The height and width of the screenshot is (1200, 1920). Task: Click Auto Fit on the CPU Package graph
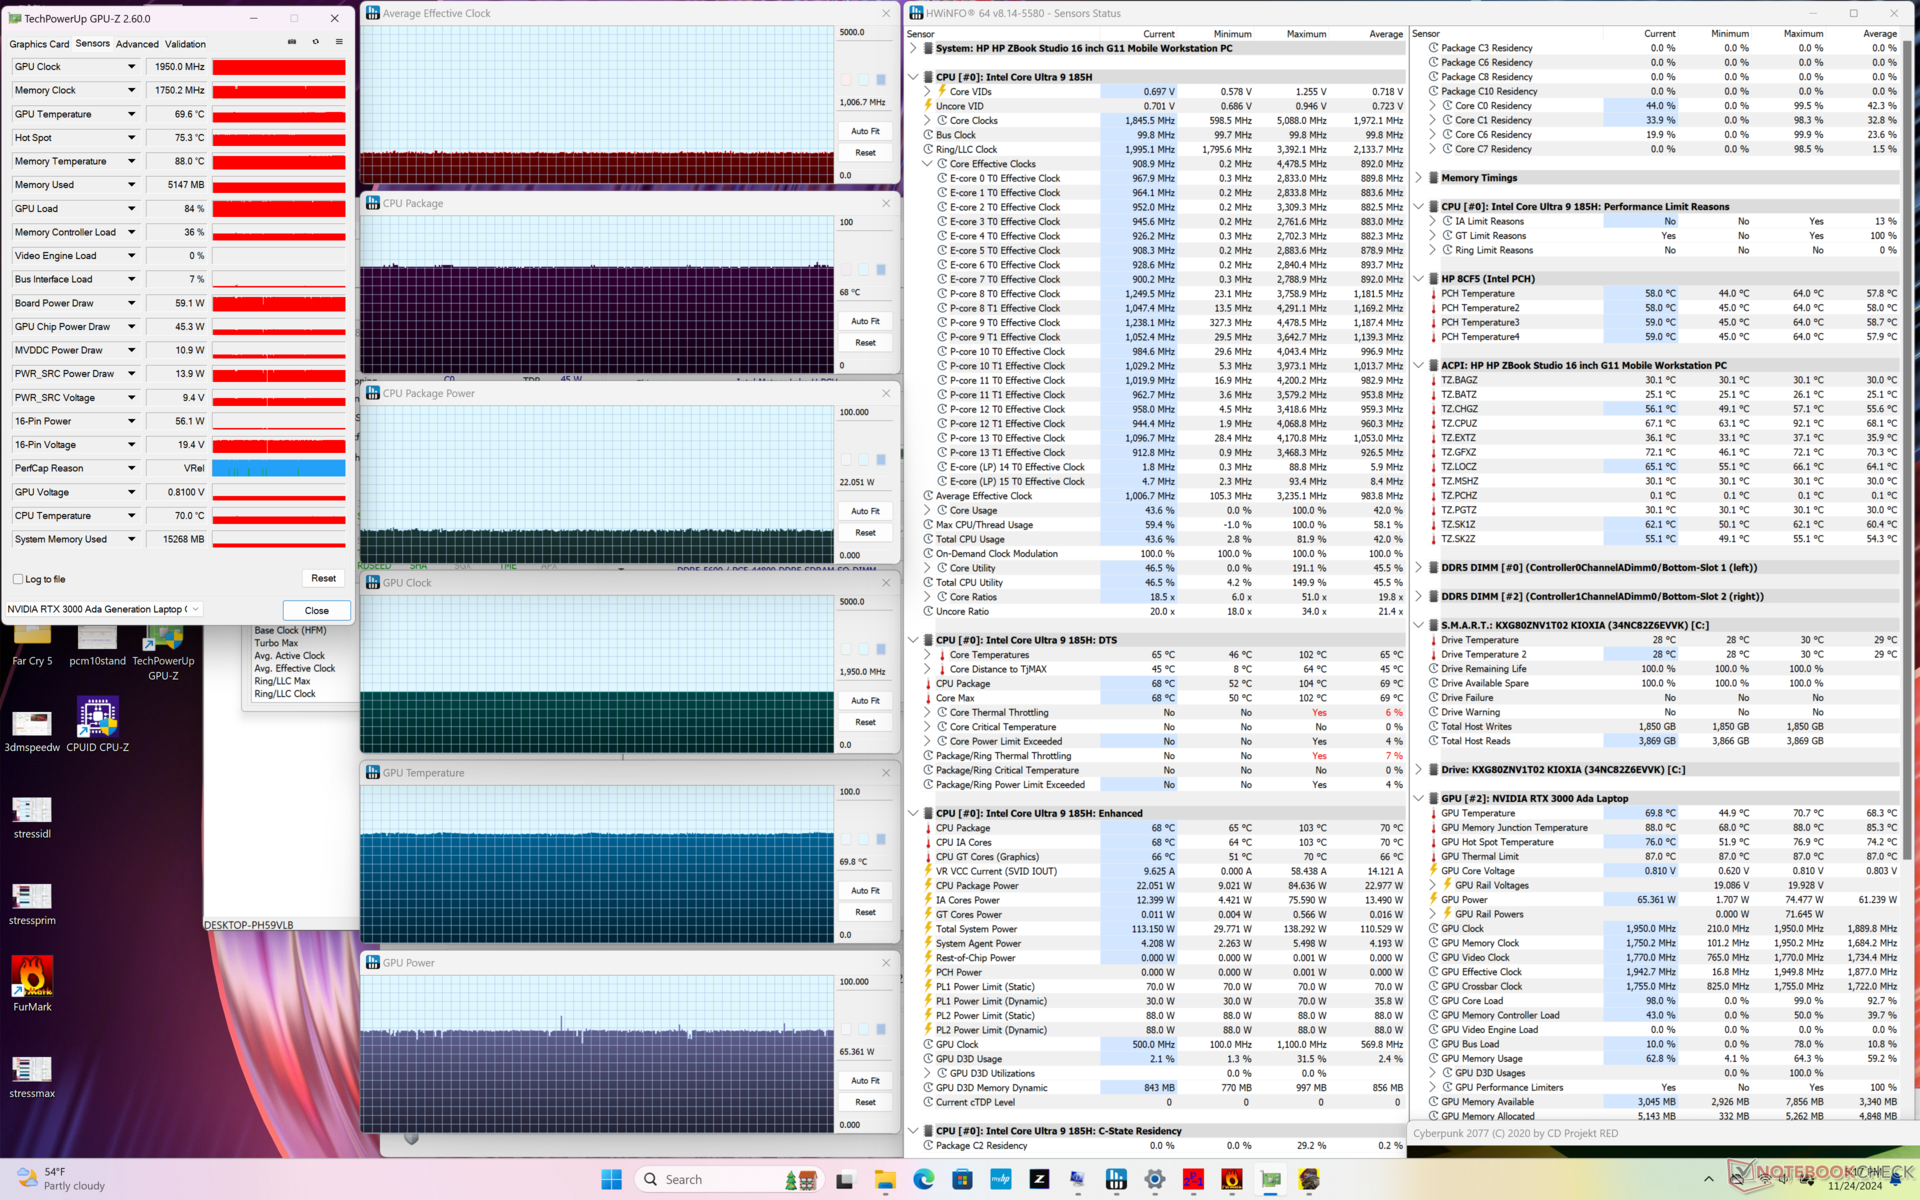tap(865, 321)
